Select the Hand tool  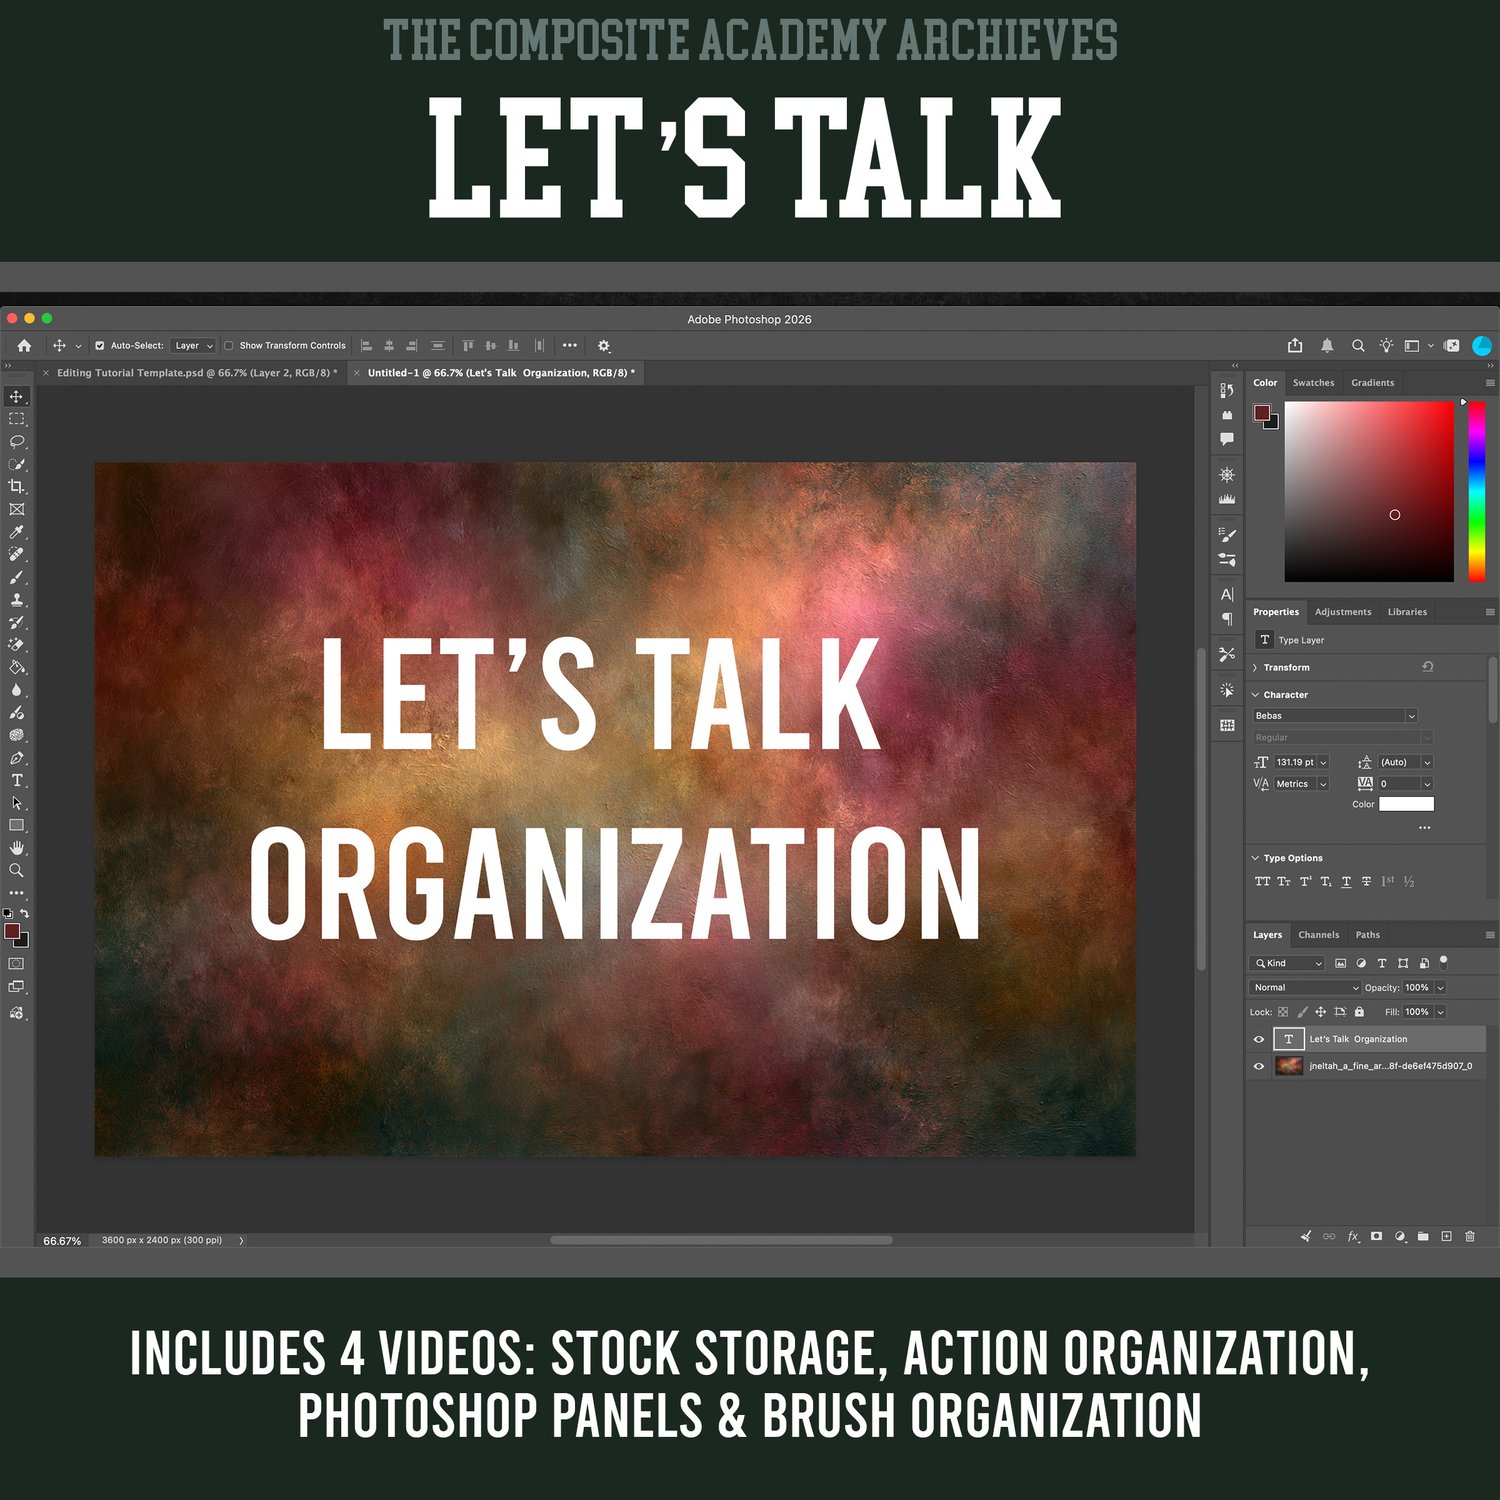click(17, 848)
